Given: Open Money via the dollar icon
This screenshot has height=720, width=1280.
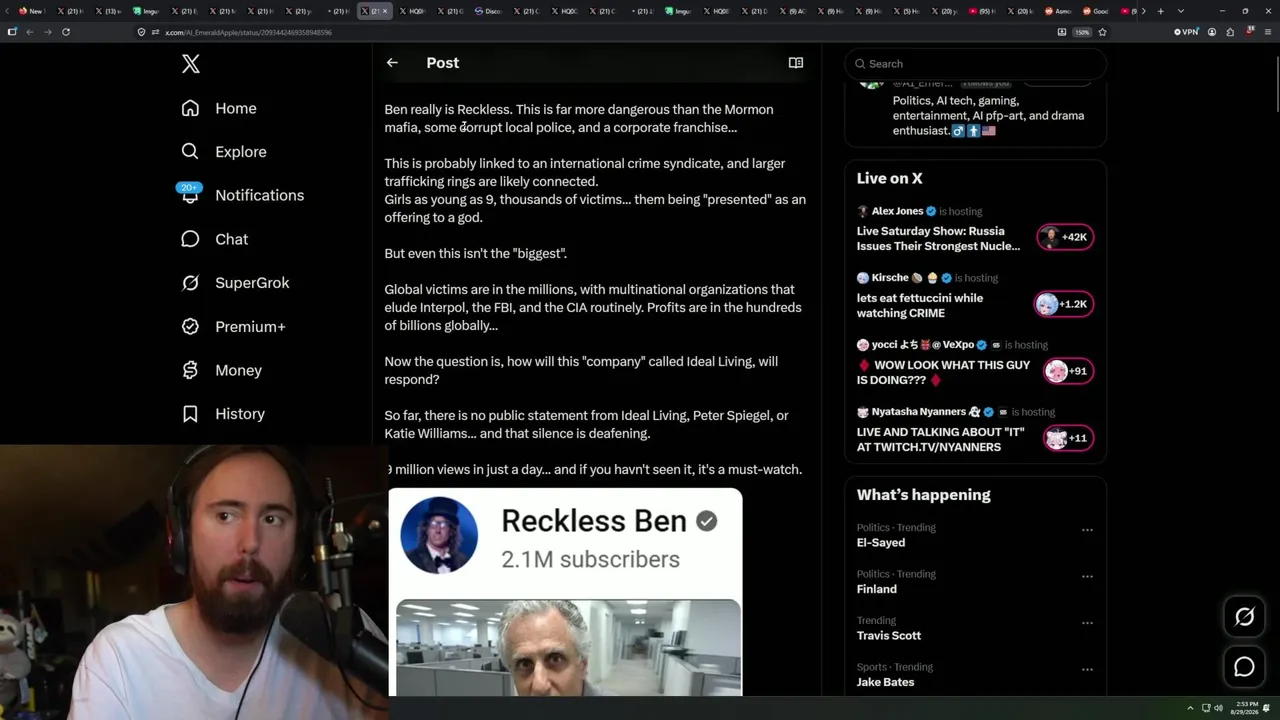Looking at the screenshot, I should tap(190, 370).
